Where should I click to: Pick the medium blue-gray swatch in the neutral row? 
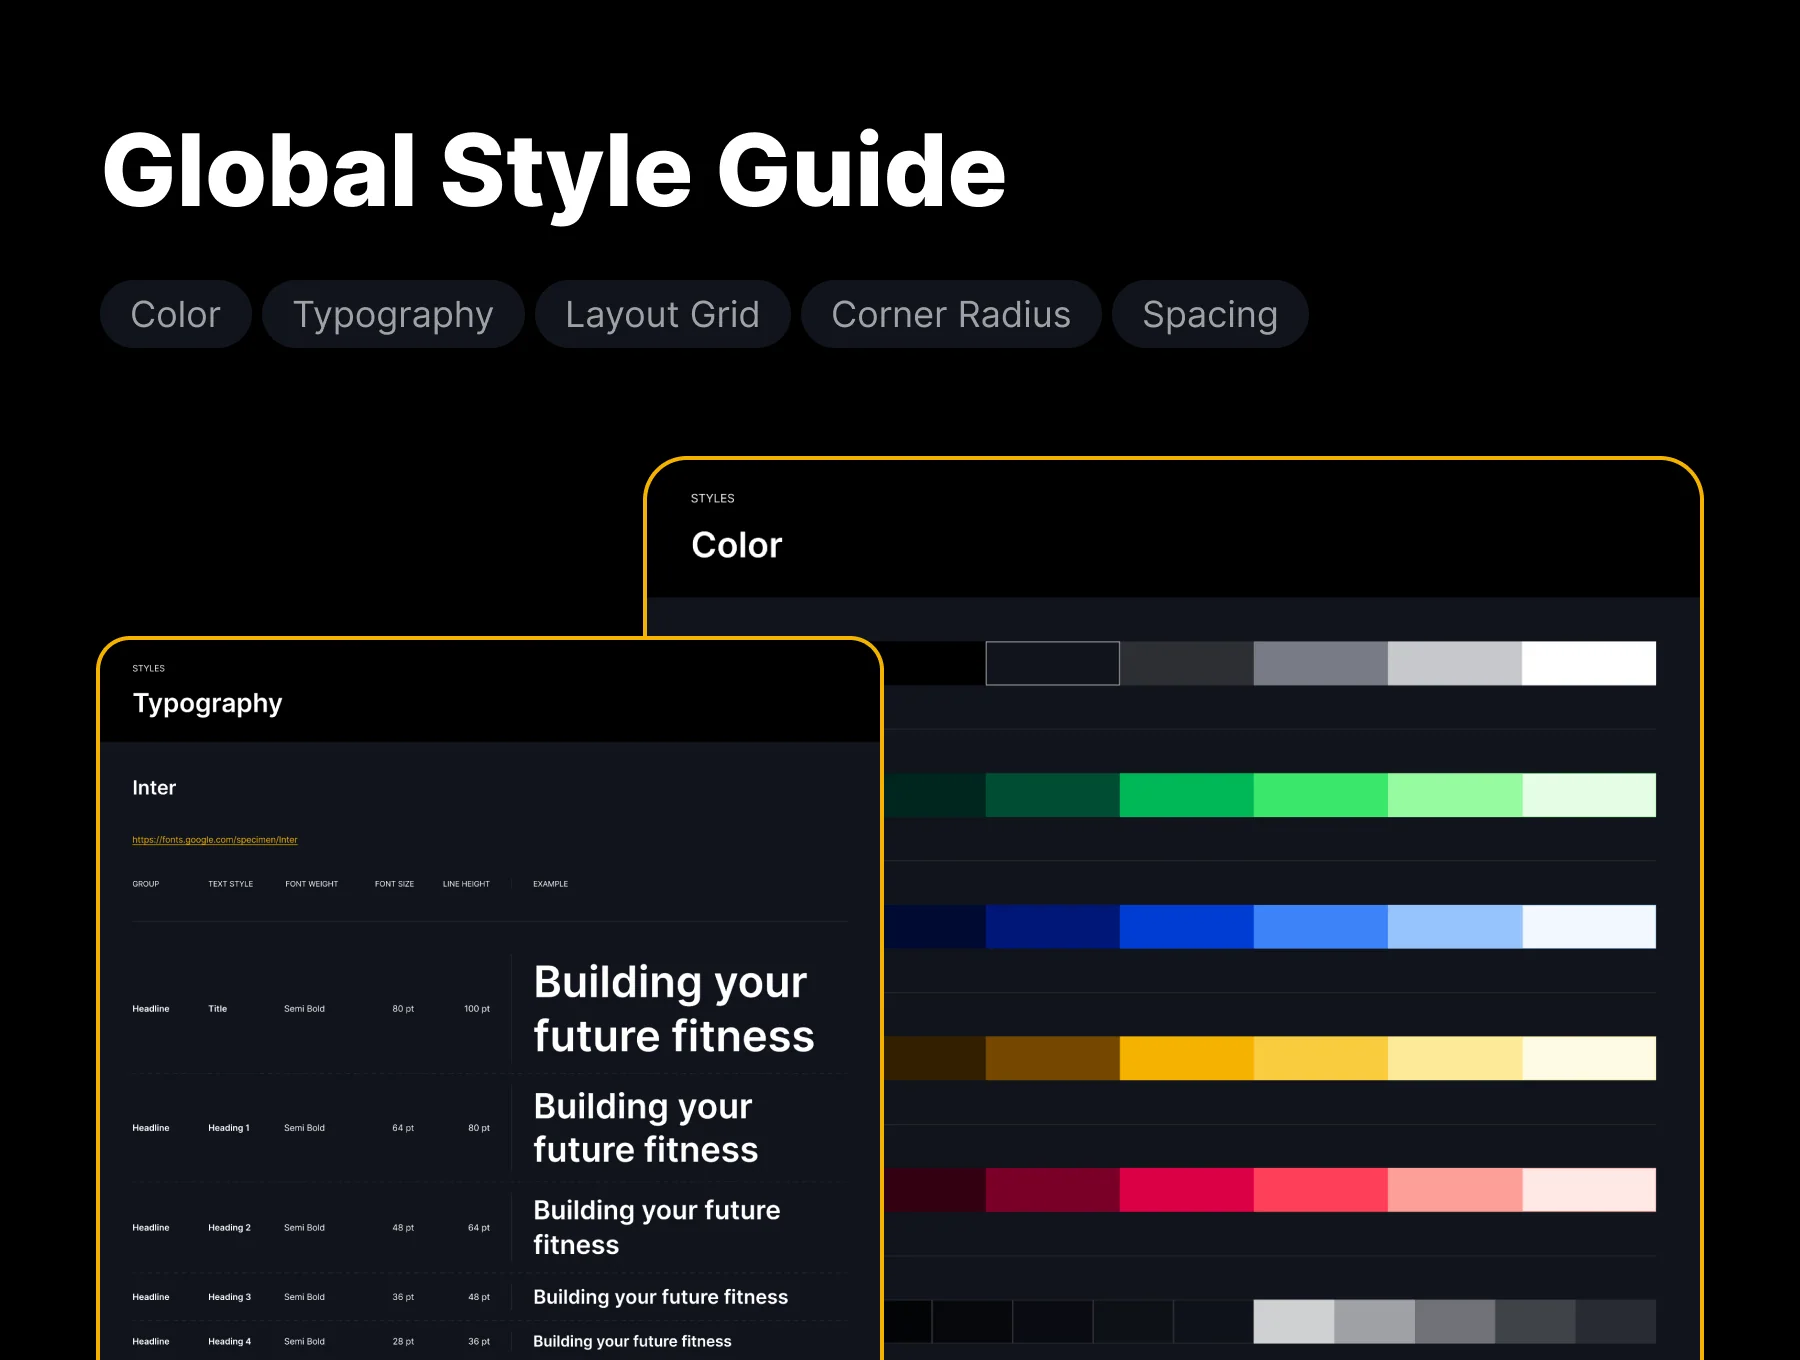point(1321,663)
